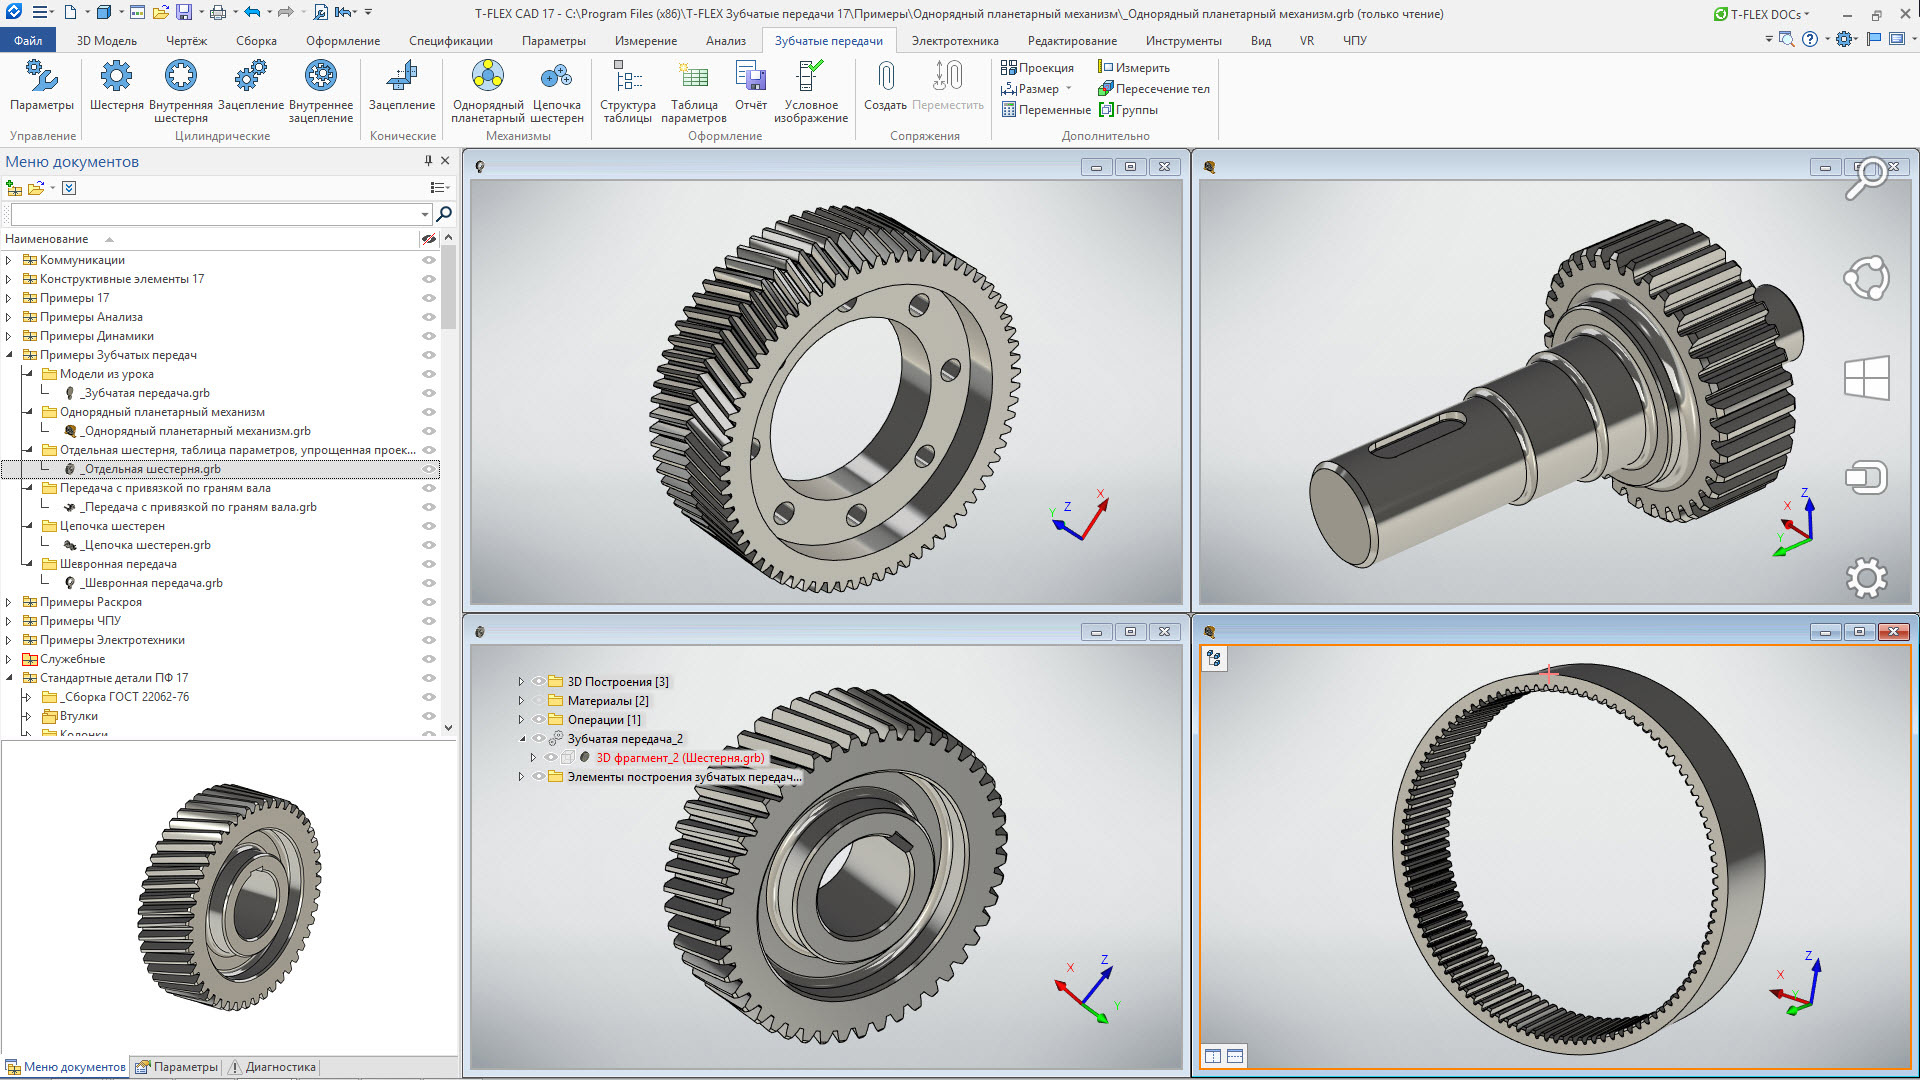Viewport: 1920px width, 1080px height.
Task: Sort by the Наименование column header
Action: click(47, 239)
